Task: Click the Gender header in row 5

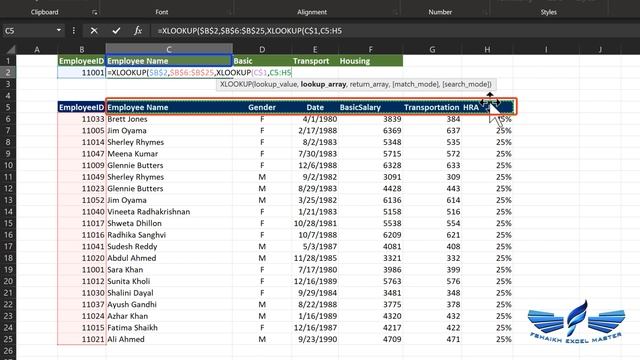Action: pyautogui.click(x=262, y=107)
